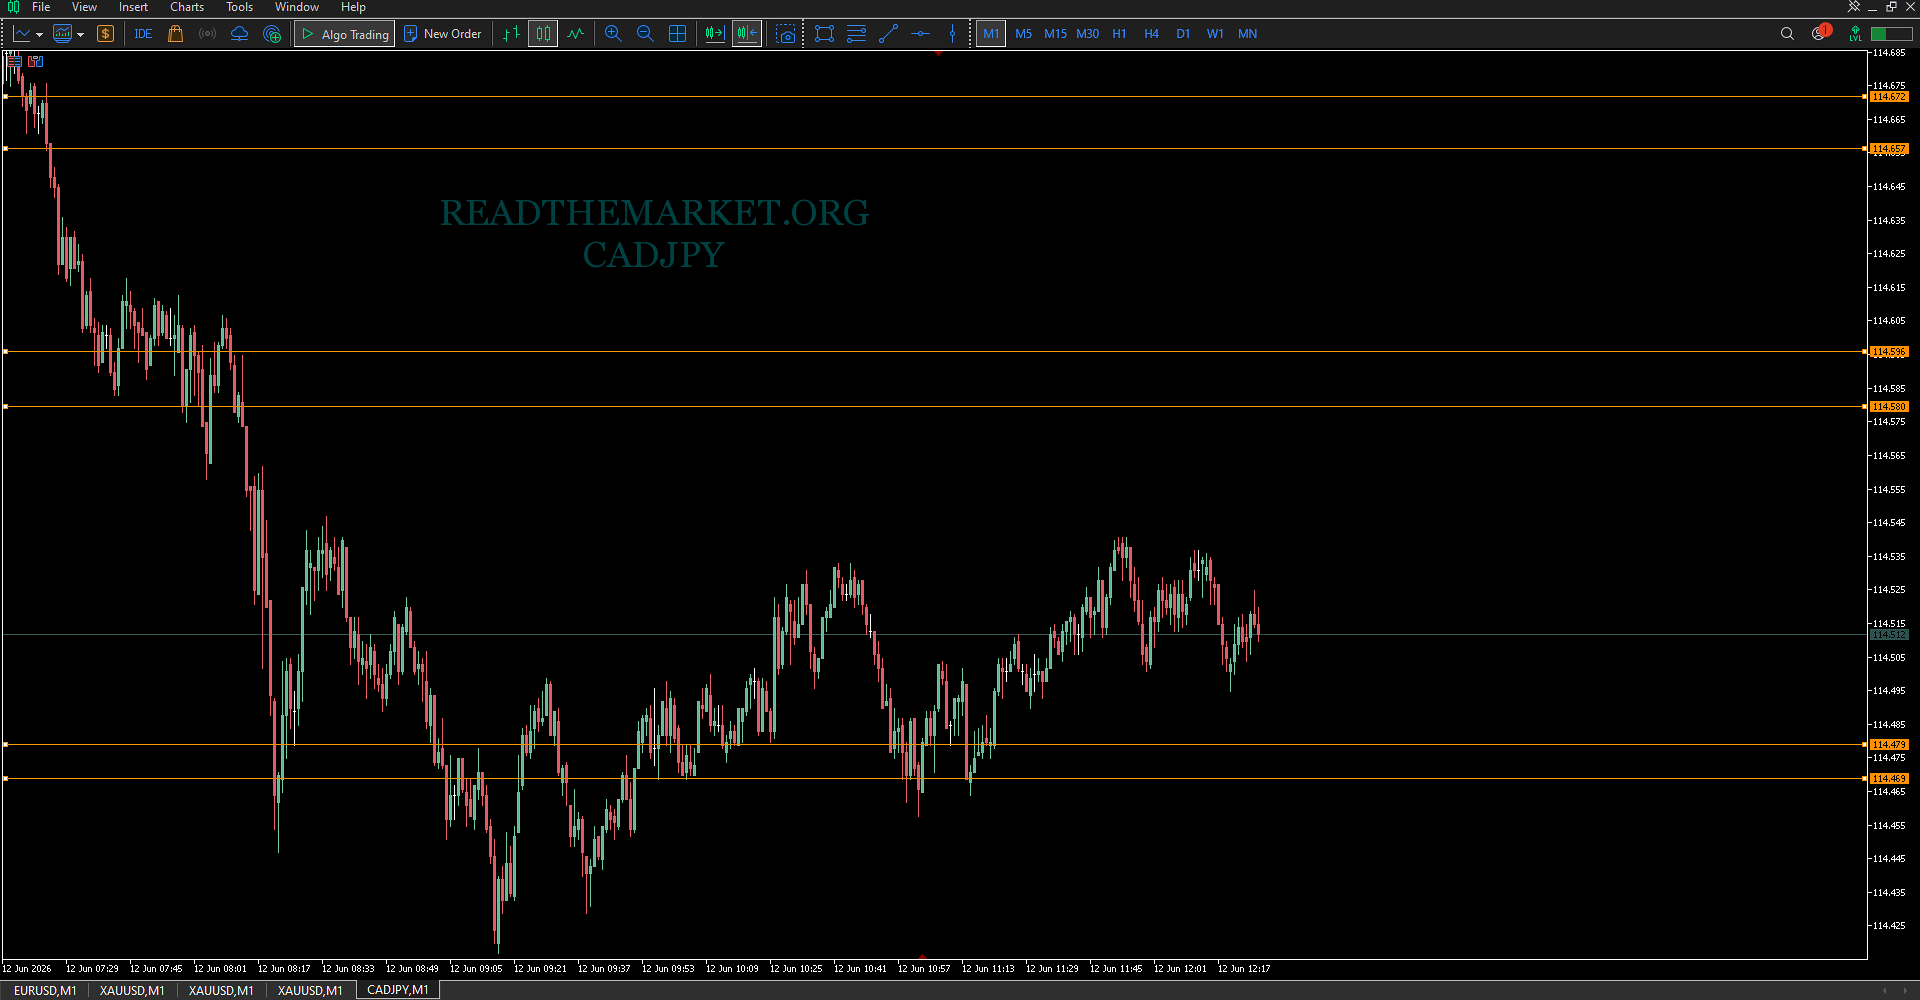
Task: Open the View menu
Action: point(84,7)
